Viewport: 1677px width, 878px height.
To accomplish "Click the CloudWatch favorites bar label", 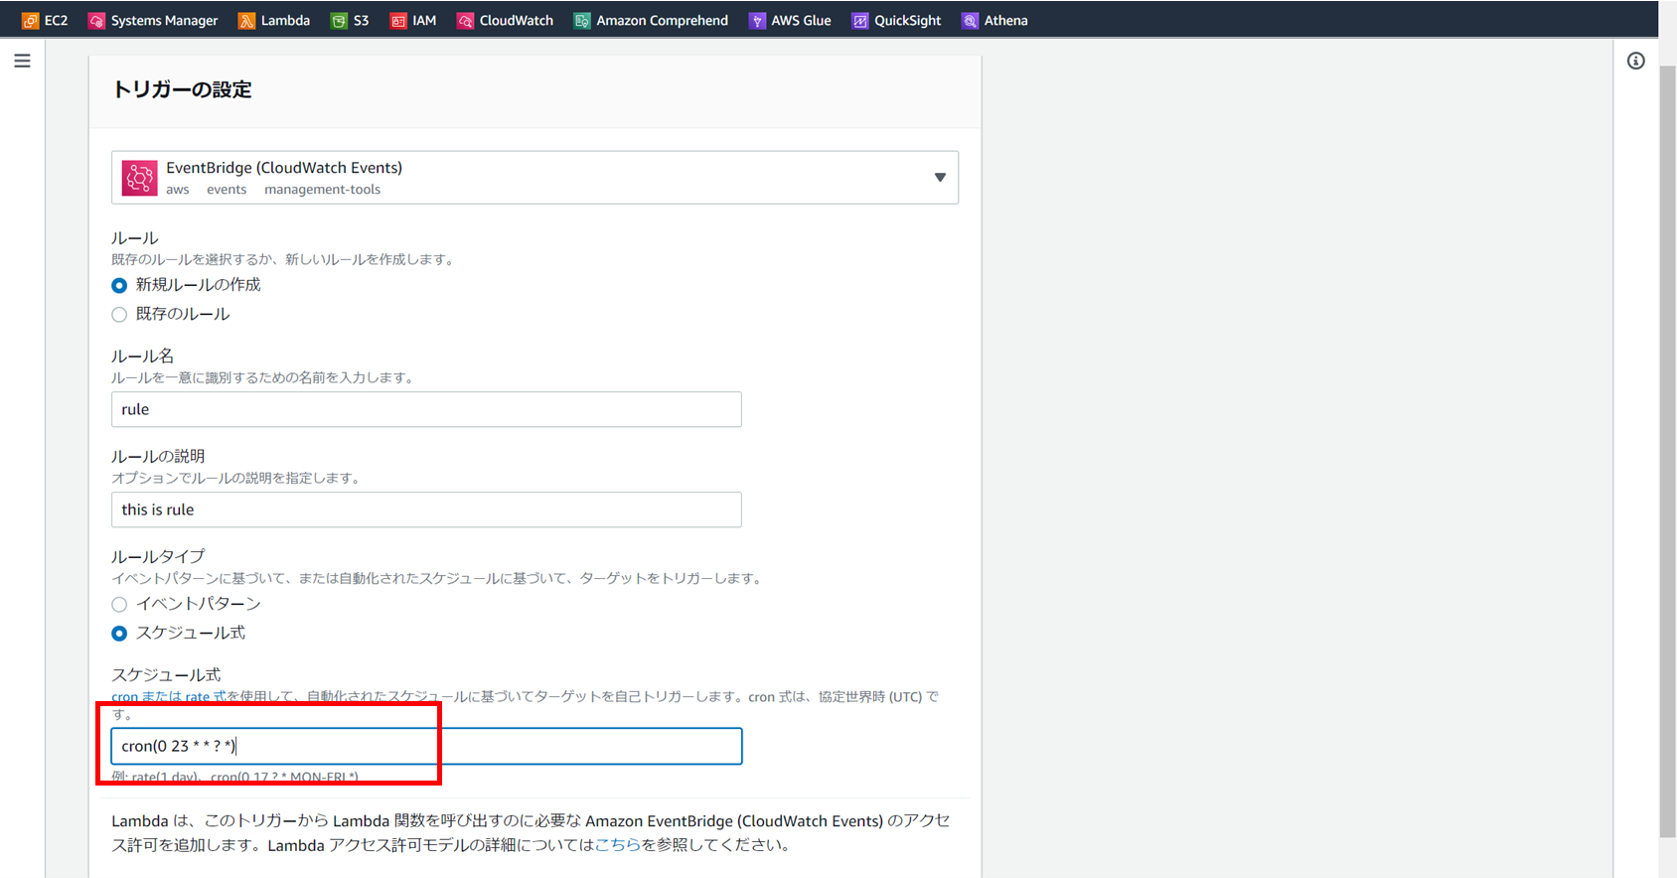I will 516,20.
